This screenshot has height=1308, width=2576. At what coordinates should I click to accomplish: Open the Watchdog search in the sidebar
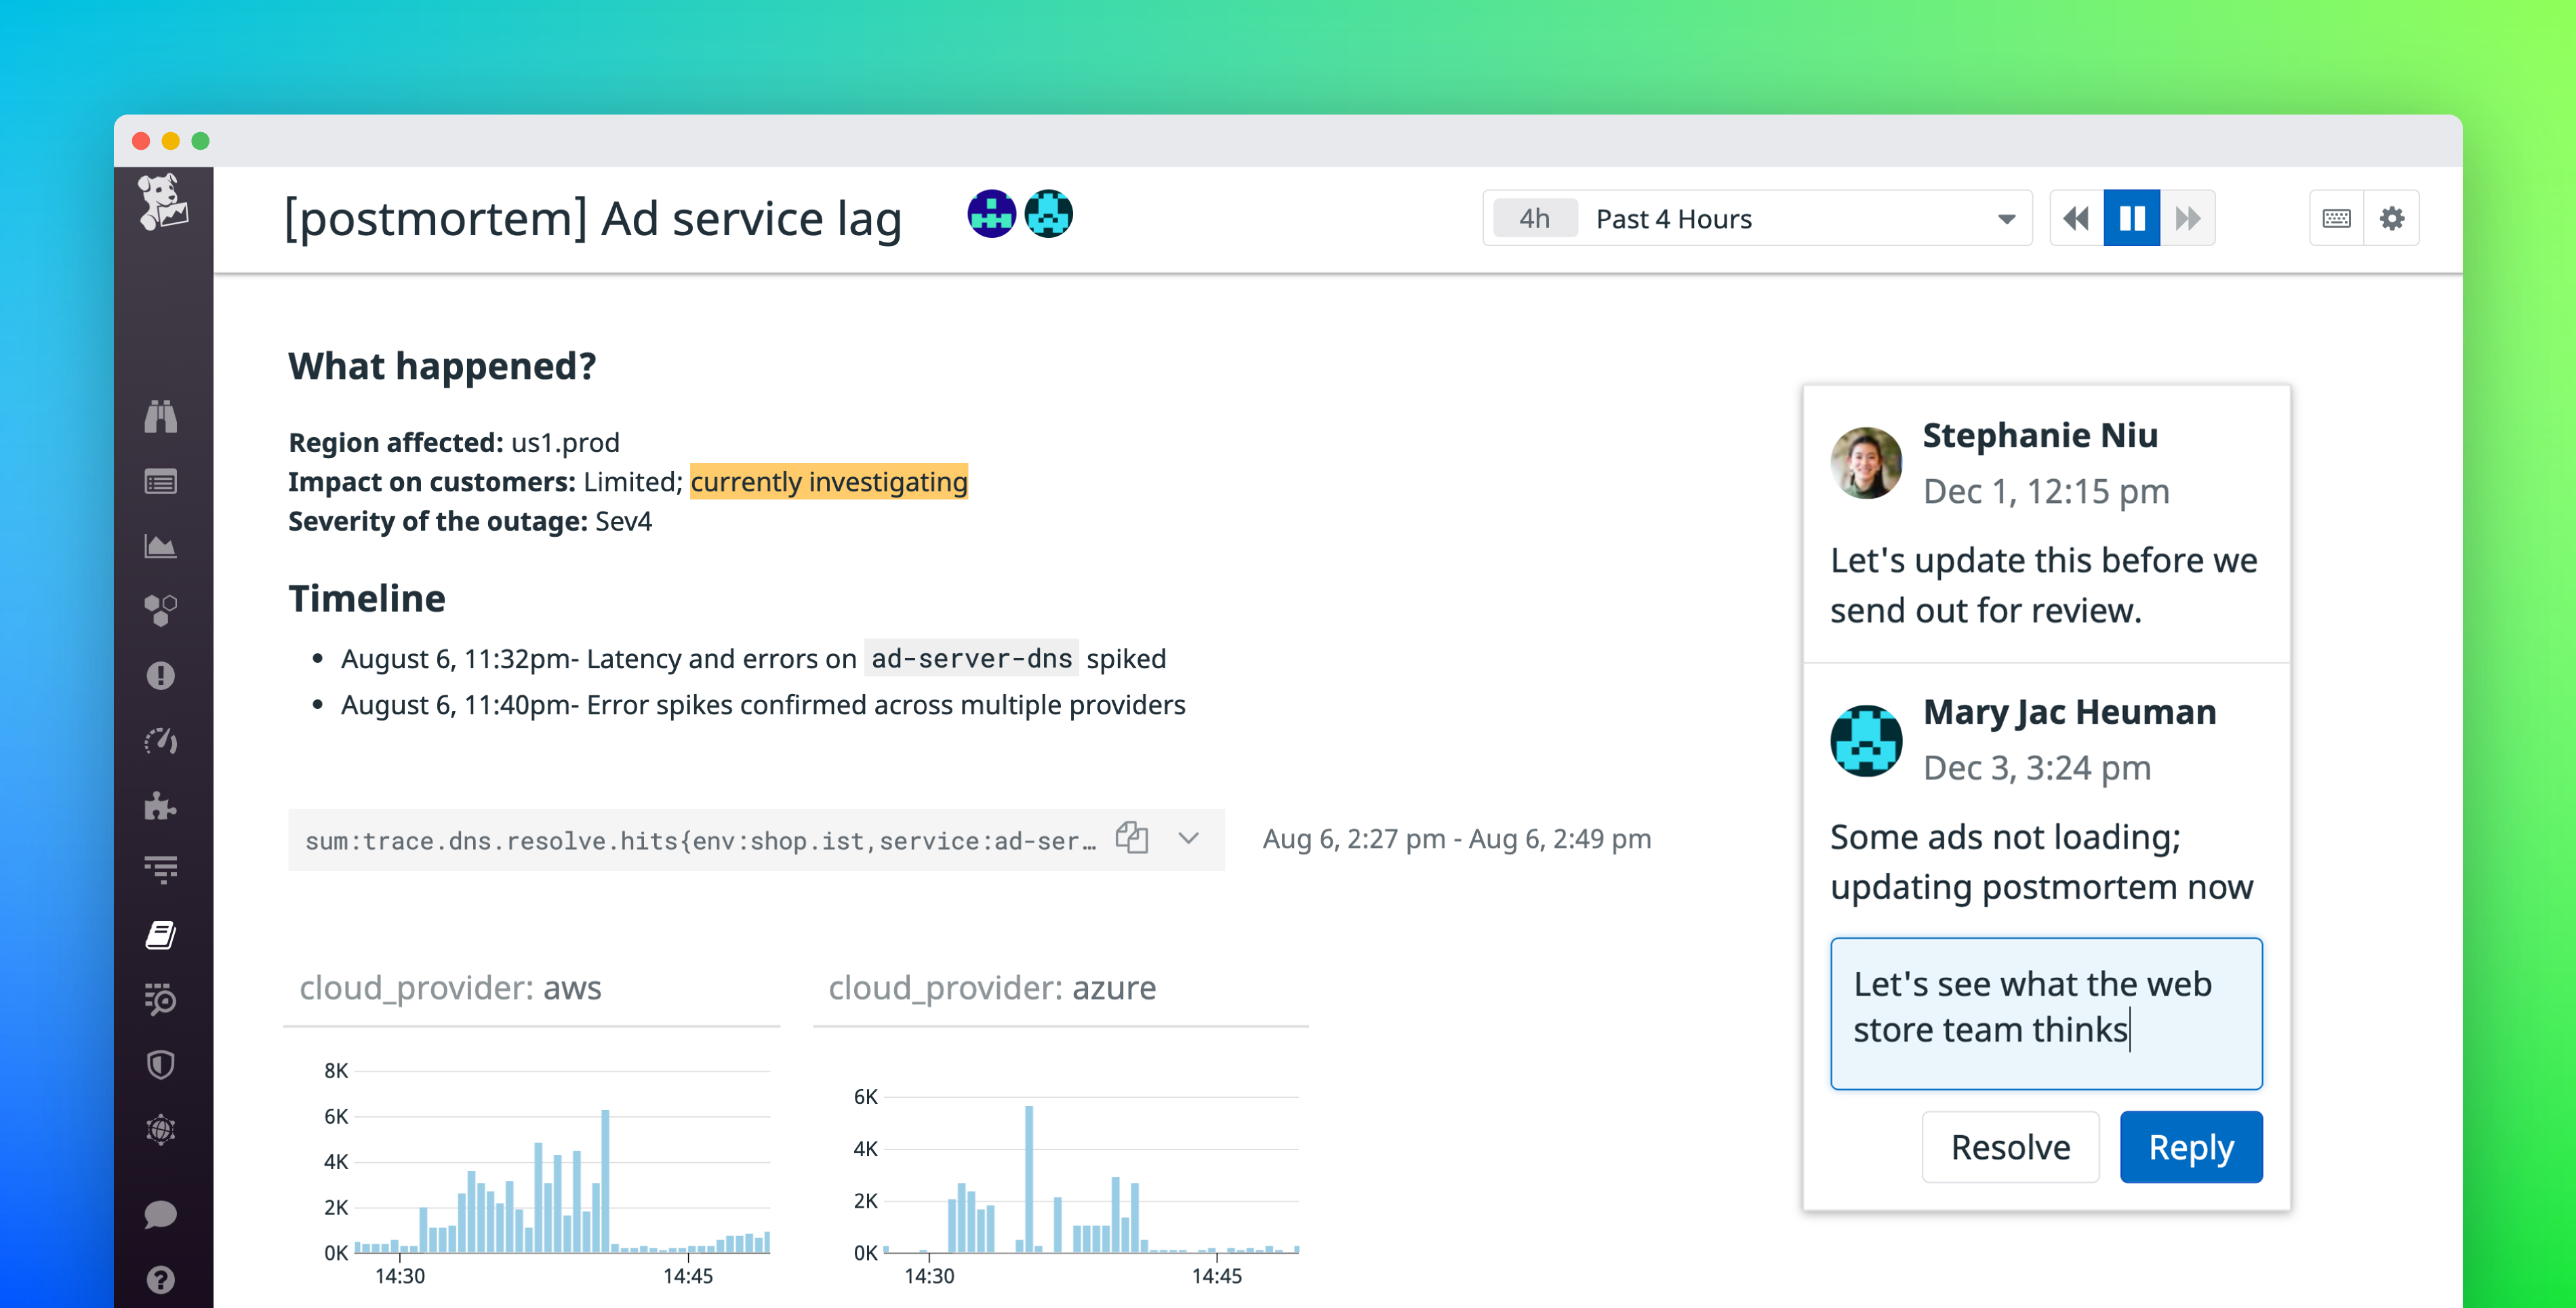162,417
